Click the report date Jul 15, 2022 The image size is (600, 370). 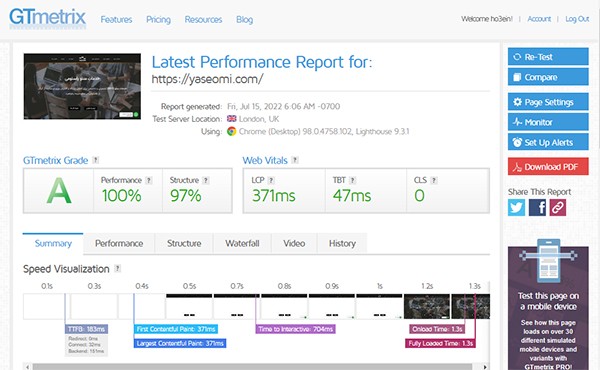coord(283,106)
